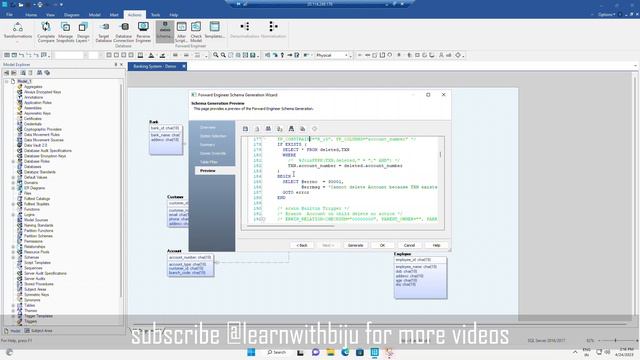Image resolution: width=640 pixels, height=360 pixels.
Task: Select Sequences in Model Explorer
Action: pyautogui.click(x=33, y=268)
